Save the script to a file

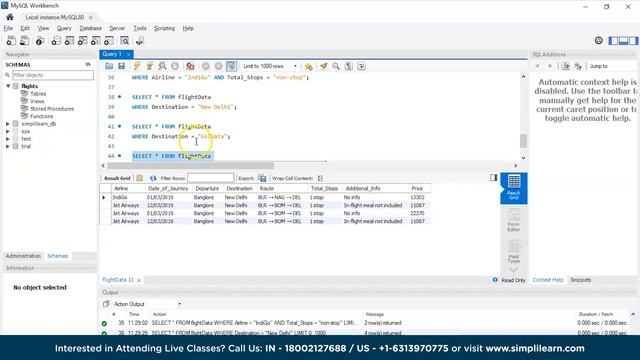(x=121, y=66)
